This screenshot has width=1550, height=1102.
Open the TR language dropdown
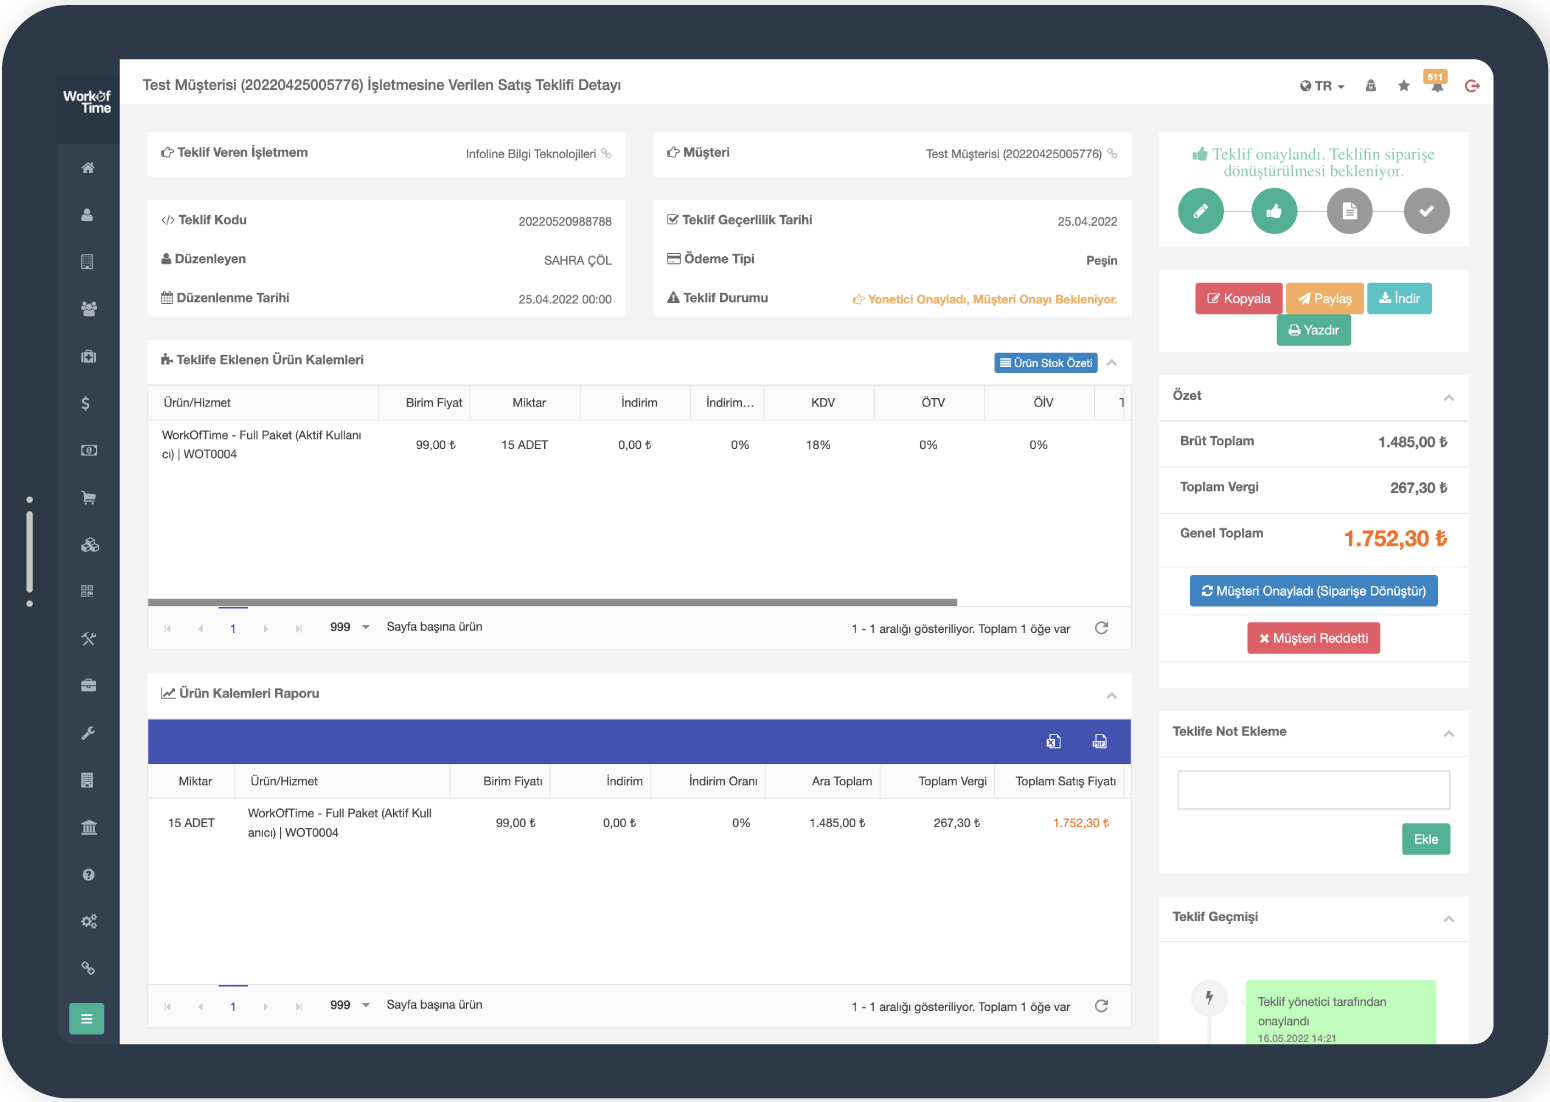(1322, 86)
